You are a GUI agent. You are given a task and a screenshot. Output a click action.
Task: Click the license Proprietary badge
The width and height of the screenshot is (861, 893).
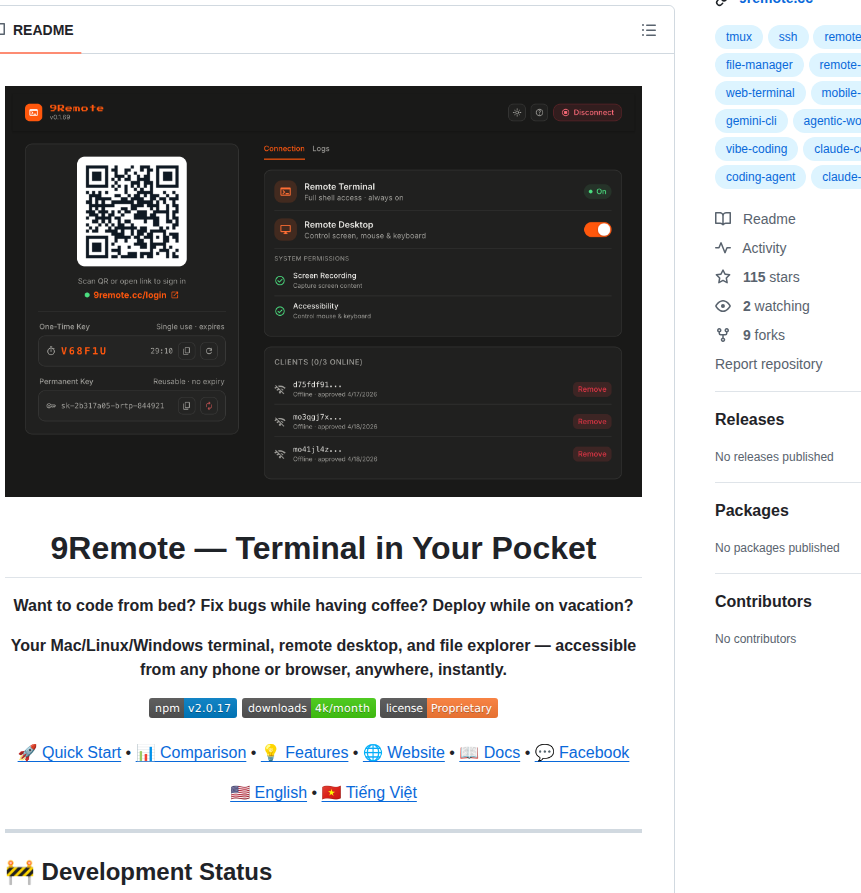pos(439,708)
